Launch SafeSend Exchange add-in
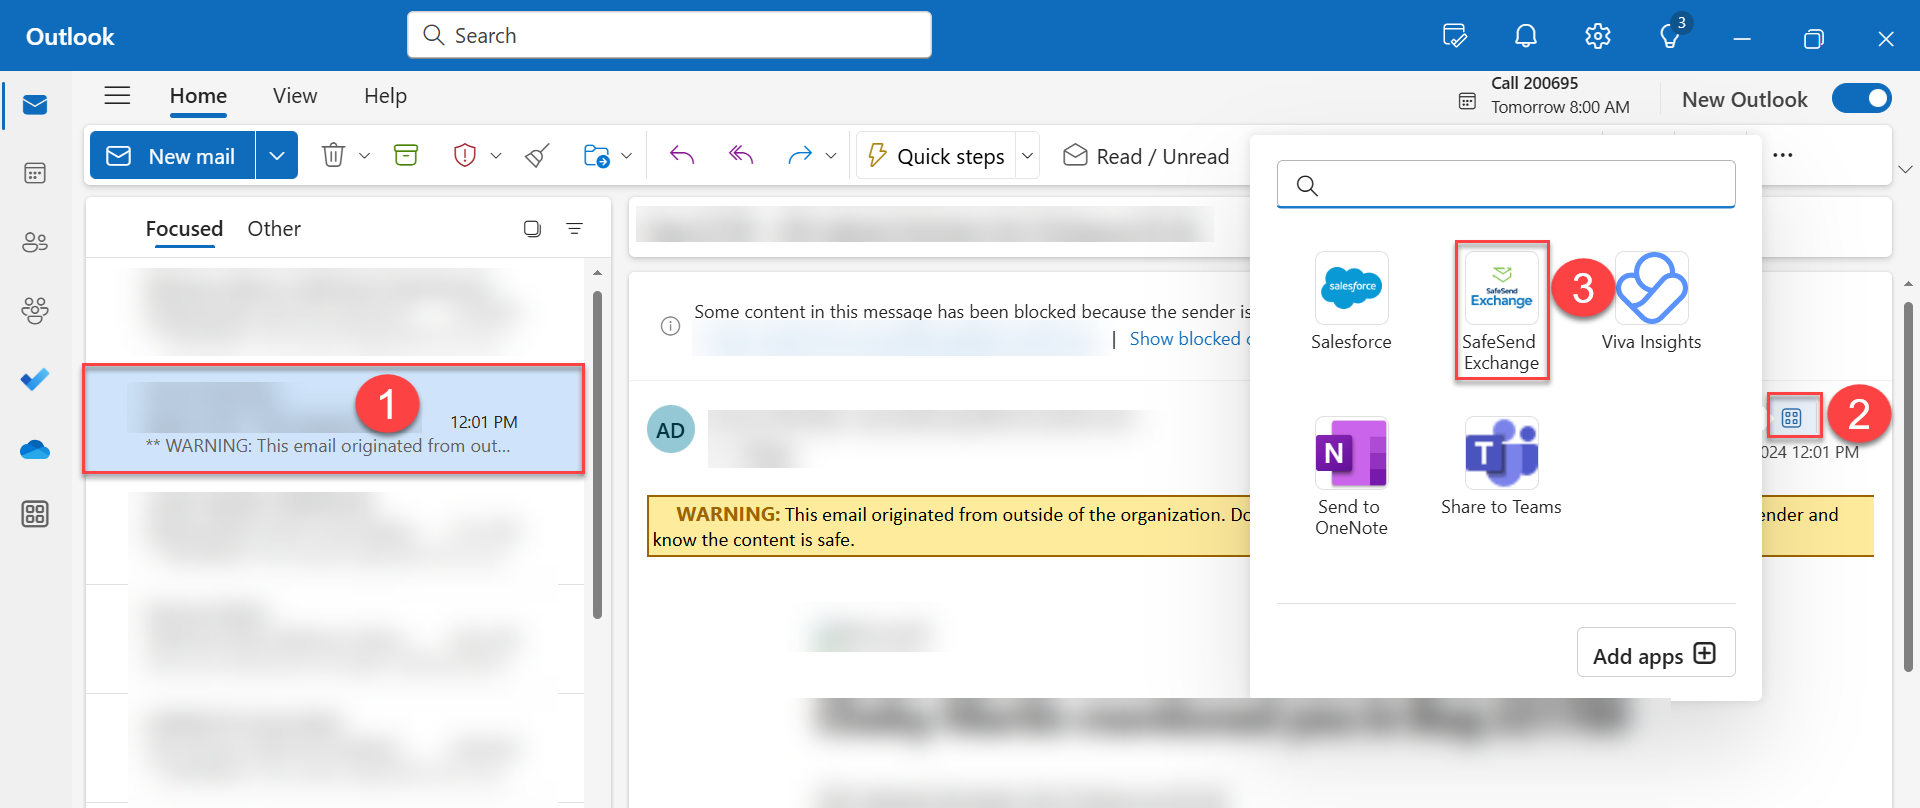Viewport: 1920px width, 808px height. point(1502,310)
